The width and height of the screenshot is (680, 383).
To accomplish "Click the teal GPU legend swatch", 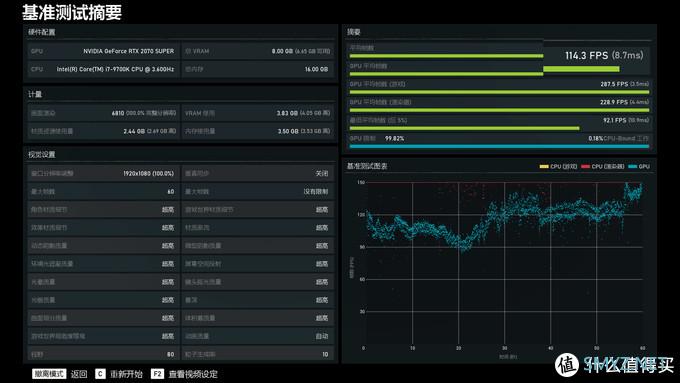I will (633, 167).
